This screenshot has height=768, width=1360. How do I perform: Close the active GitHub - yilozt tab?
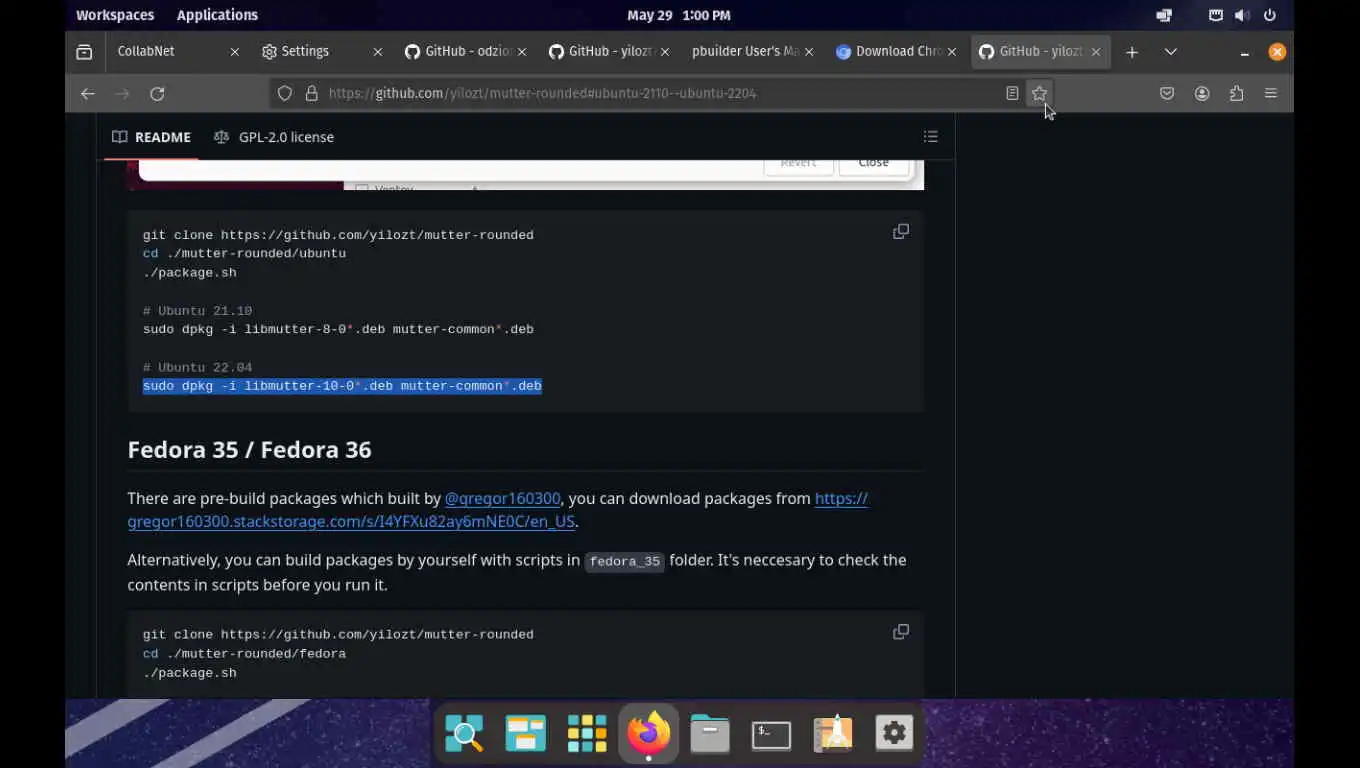[x=1096, y=52]
